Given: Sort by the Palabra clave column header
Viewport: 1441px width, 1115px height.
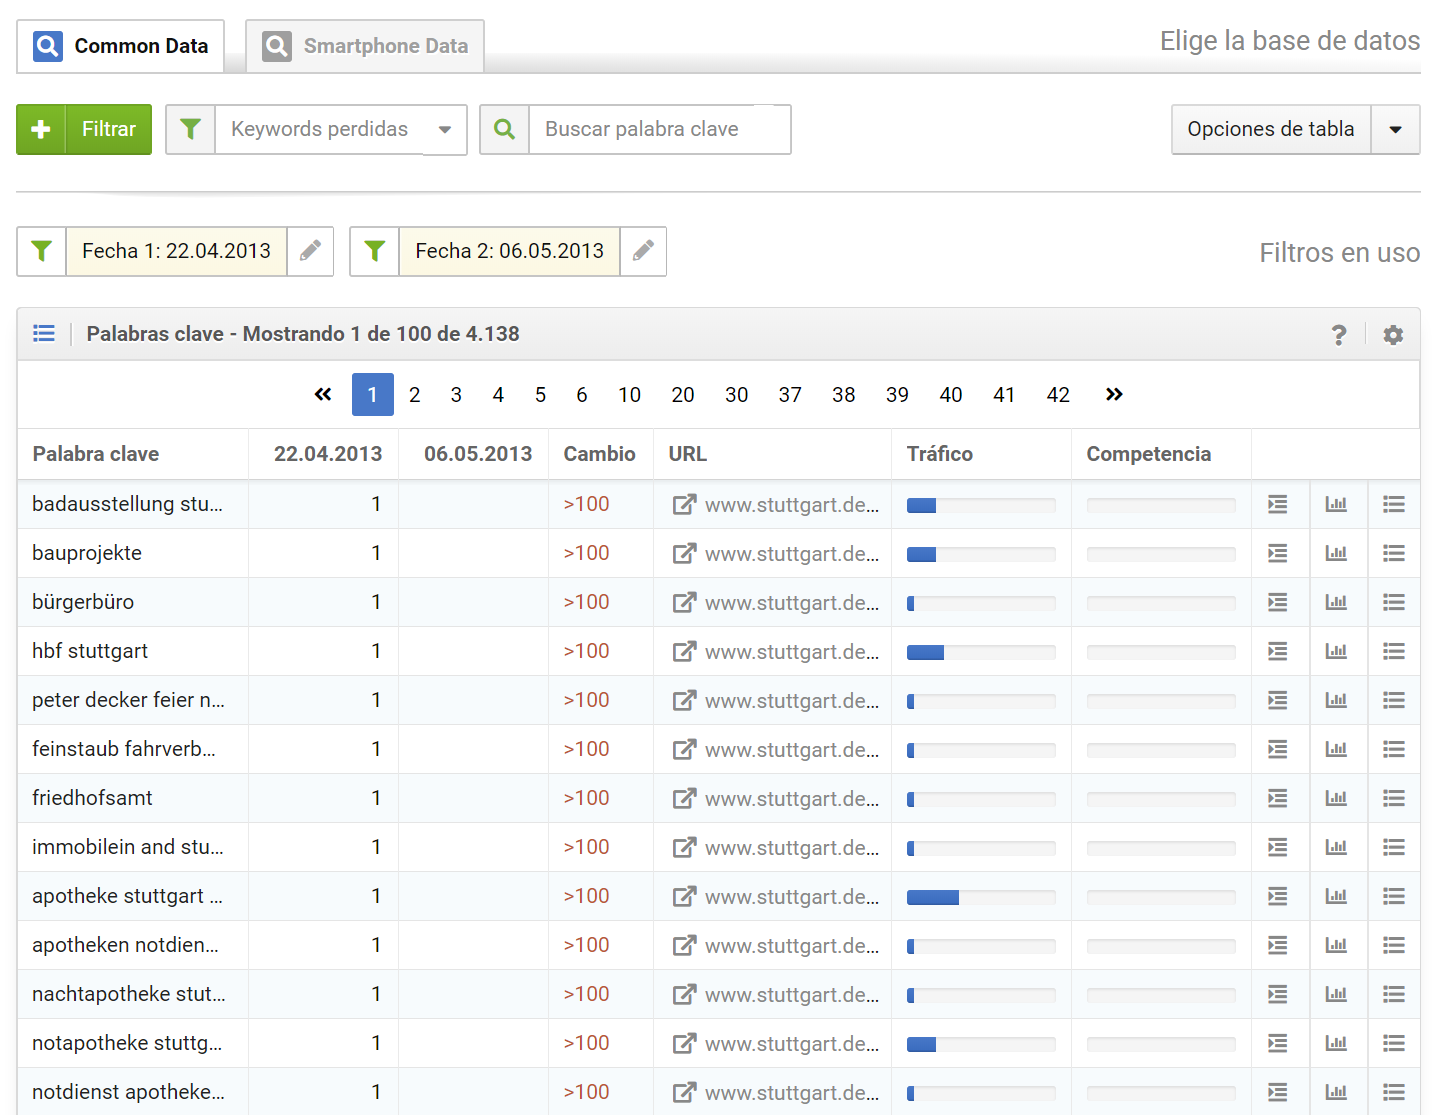Looking at the screenshot, I should (x=96, y=454).
